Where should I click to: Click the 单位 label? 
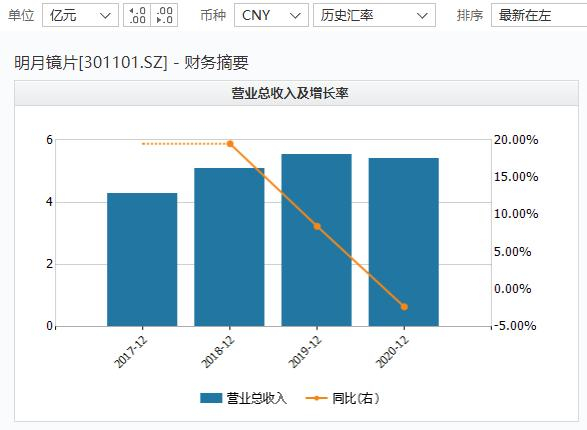[21, 15]
